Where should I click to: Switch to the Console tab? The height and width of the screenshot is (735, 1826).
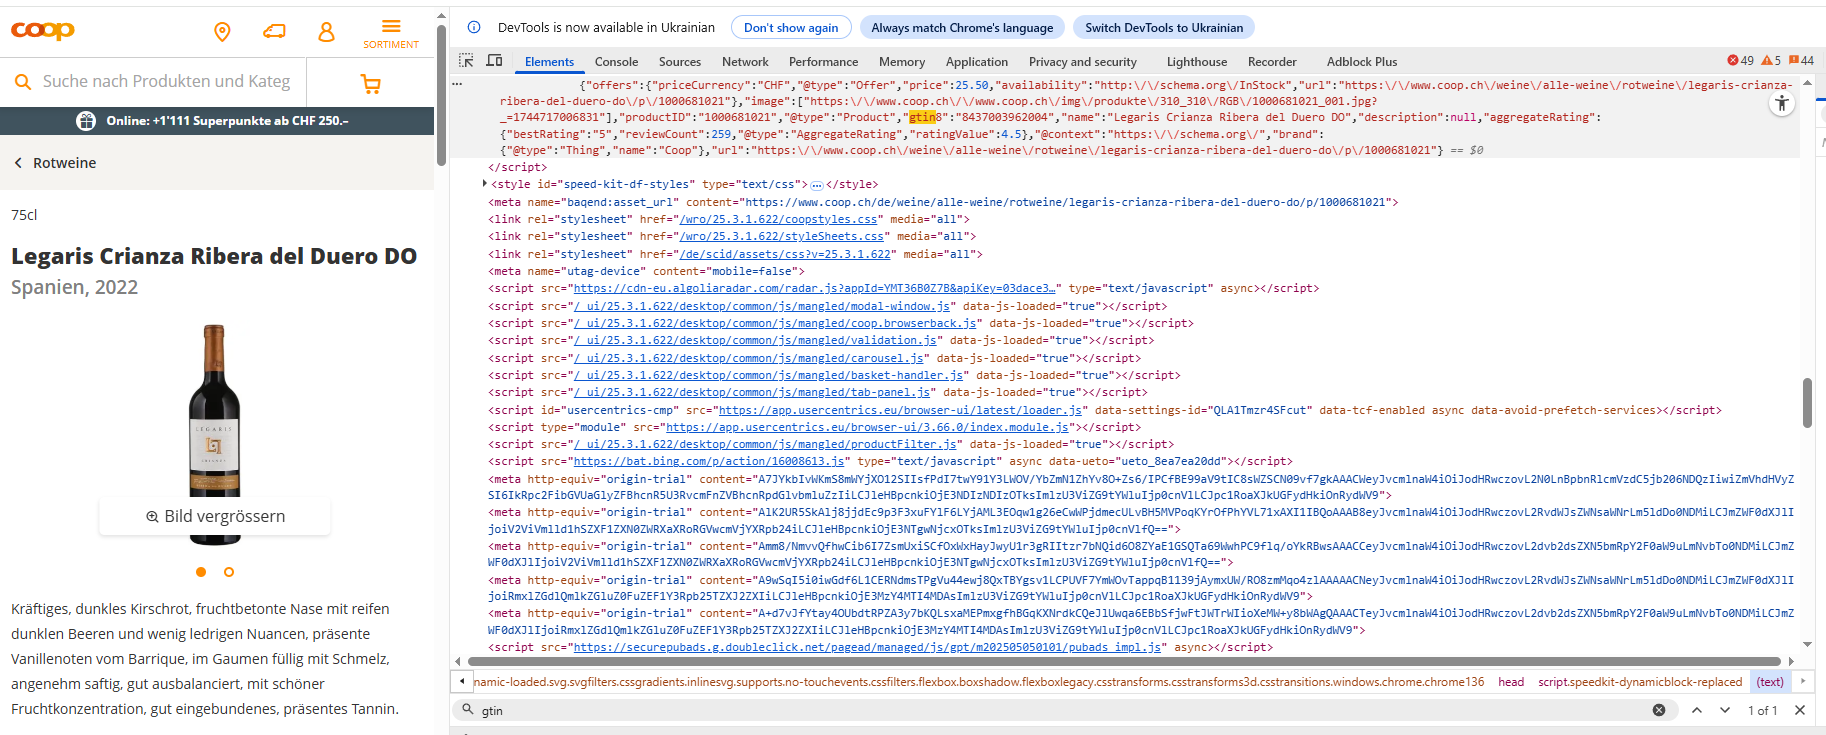pos(616,62)
